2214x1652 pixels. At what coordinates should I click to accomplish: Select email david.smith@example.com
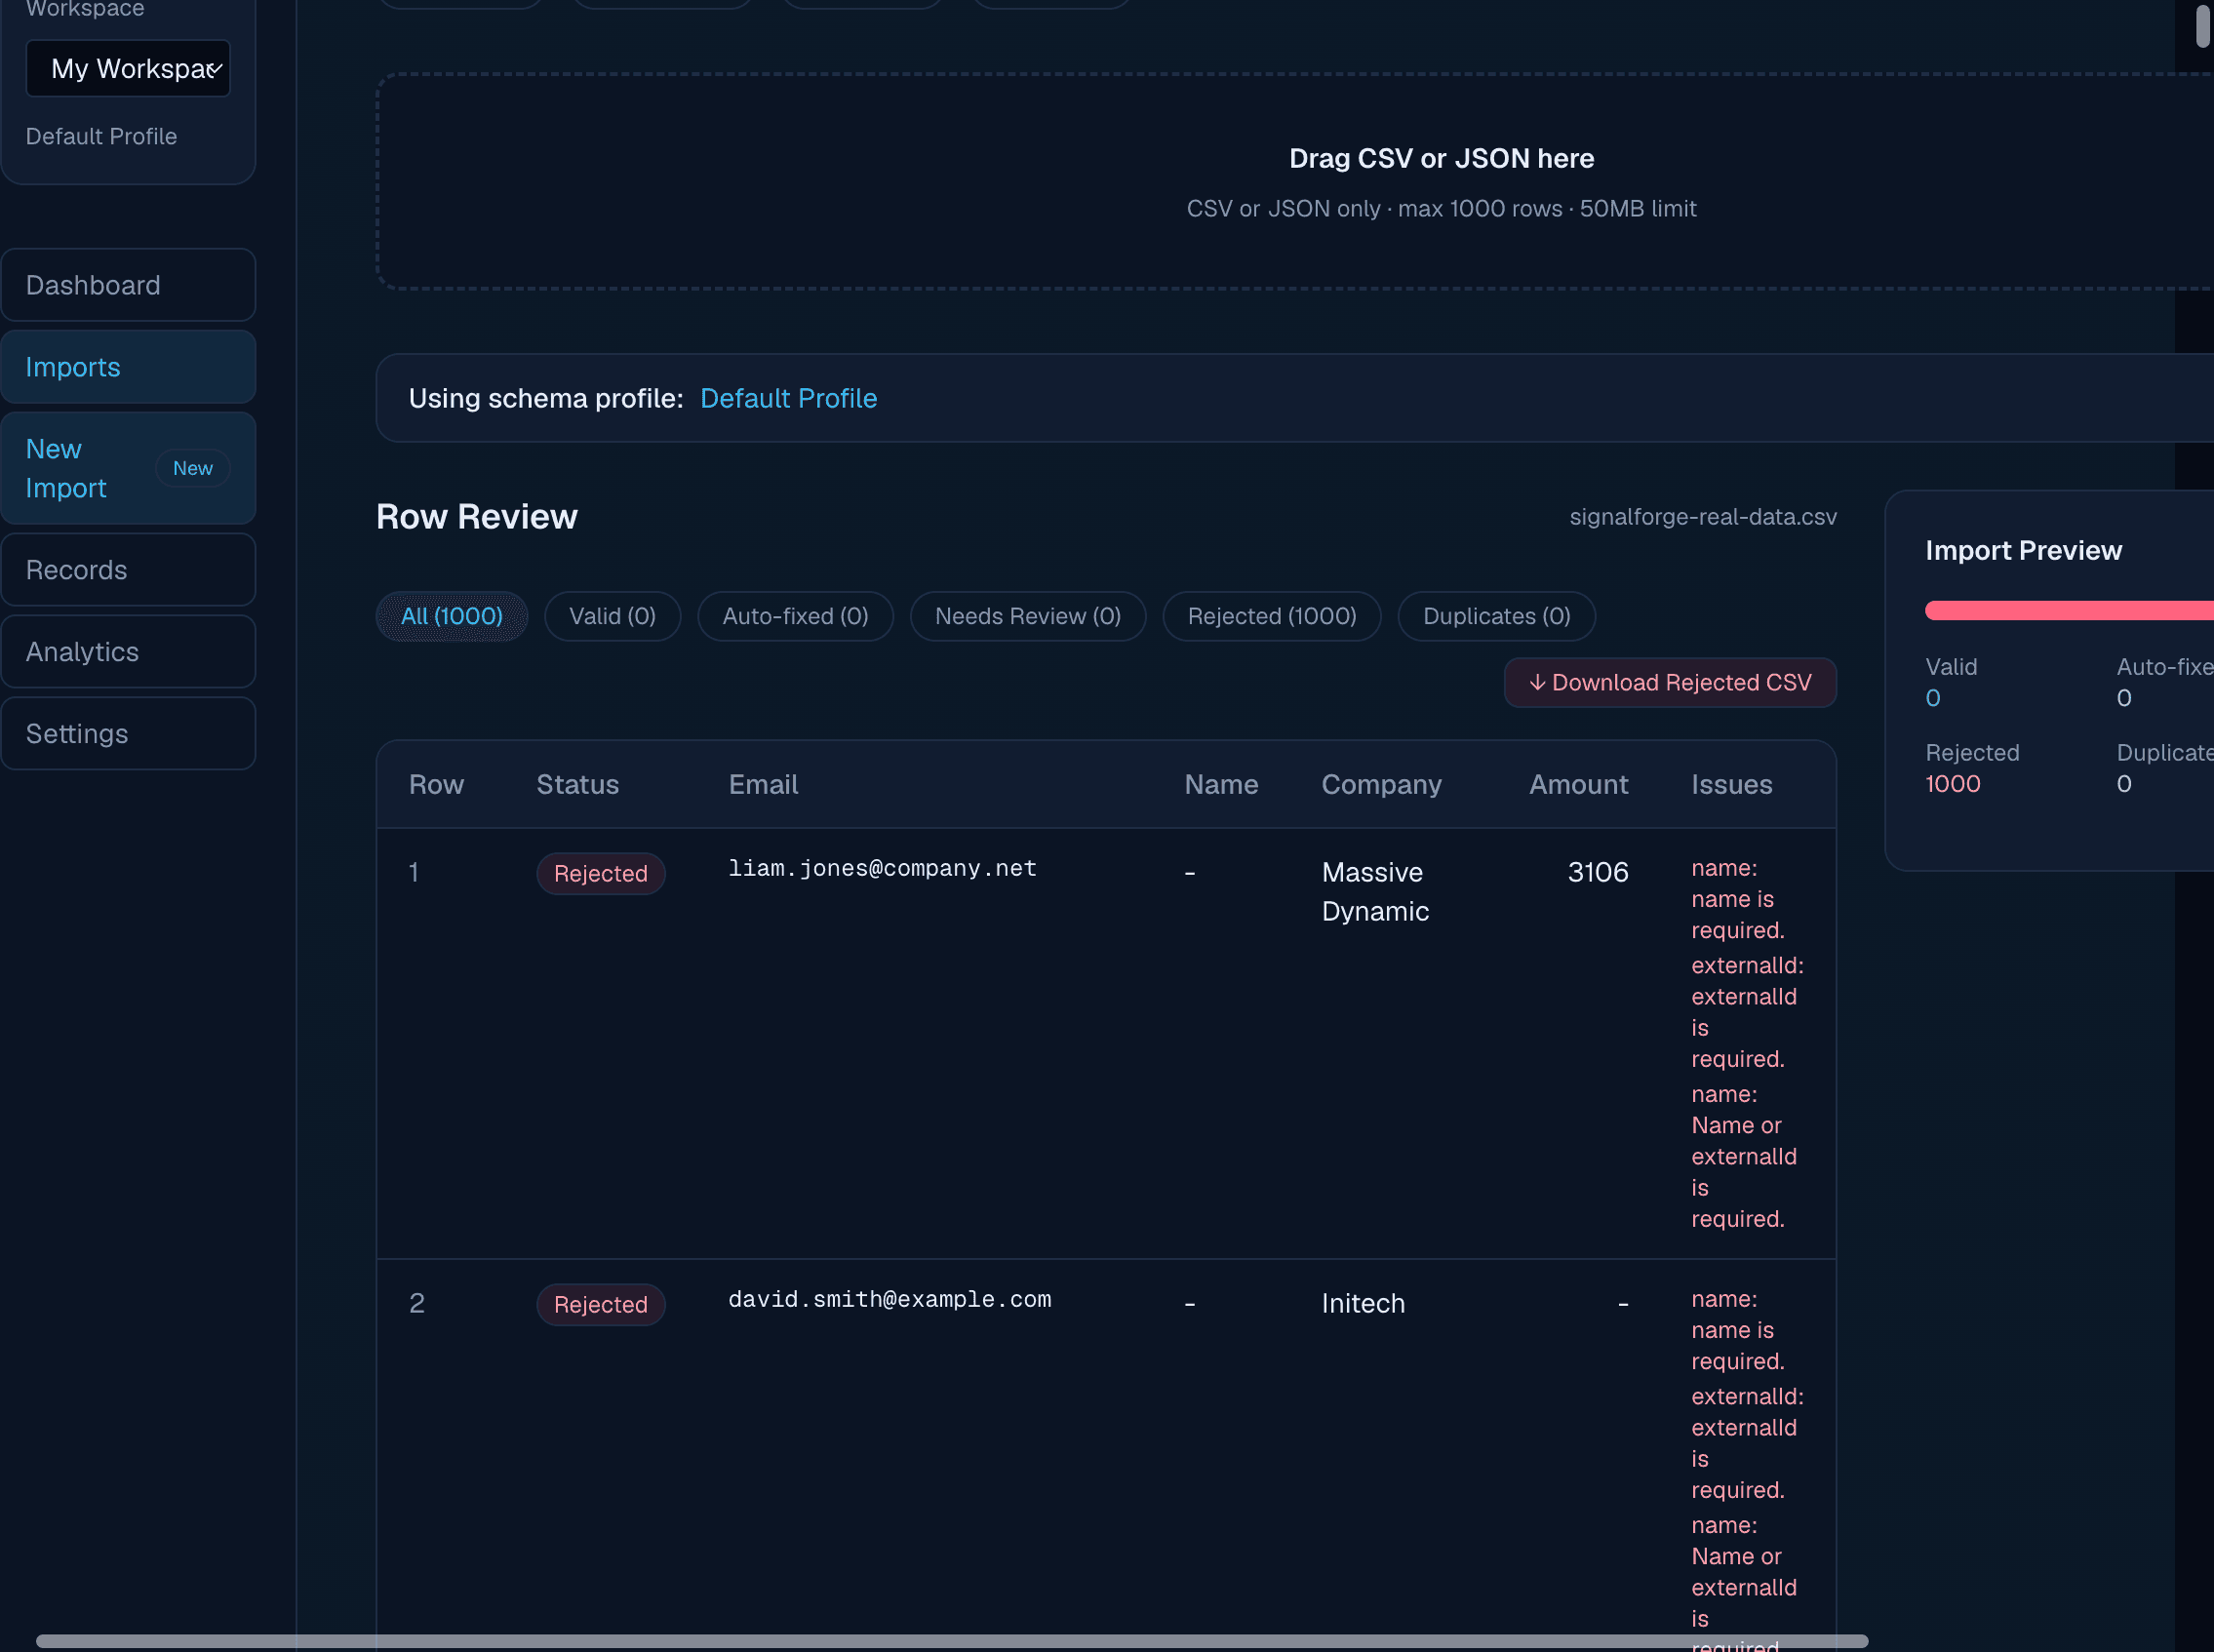pos(889,1299)
